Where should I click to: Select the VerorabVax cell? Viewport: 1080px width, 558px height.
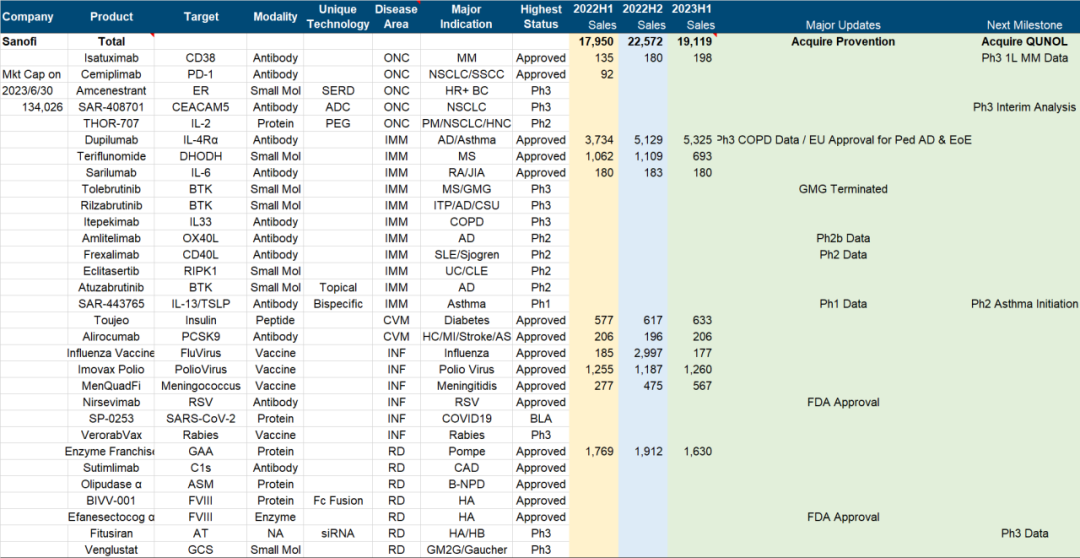tap(111, 435)
